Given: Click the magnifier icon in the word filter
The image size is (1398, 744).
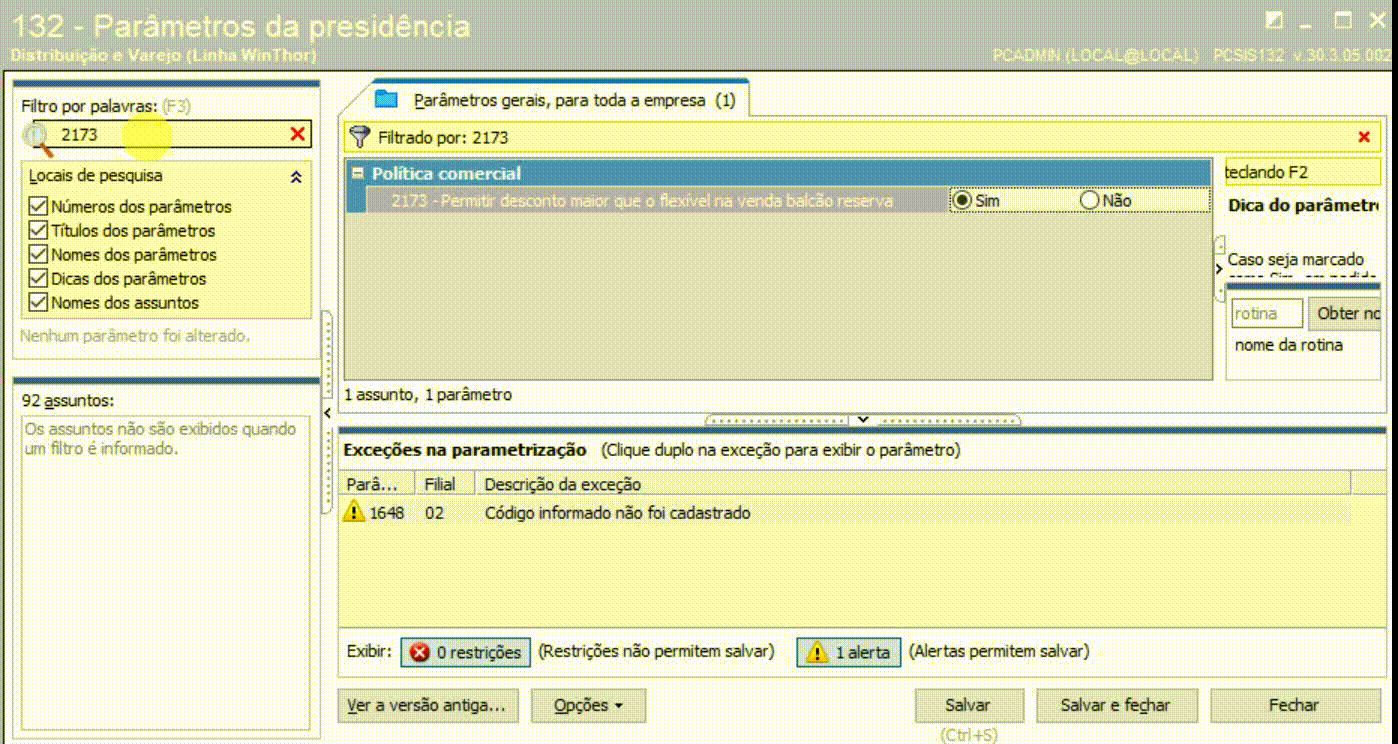Looking at the screenshot, I should point(37,137).
